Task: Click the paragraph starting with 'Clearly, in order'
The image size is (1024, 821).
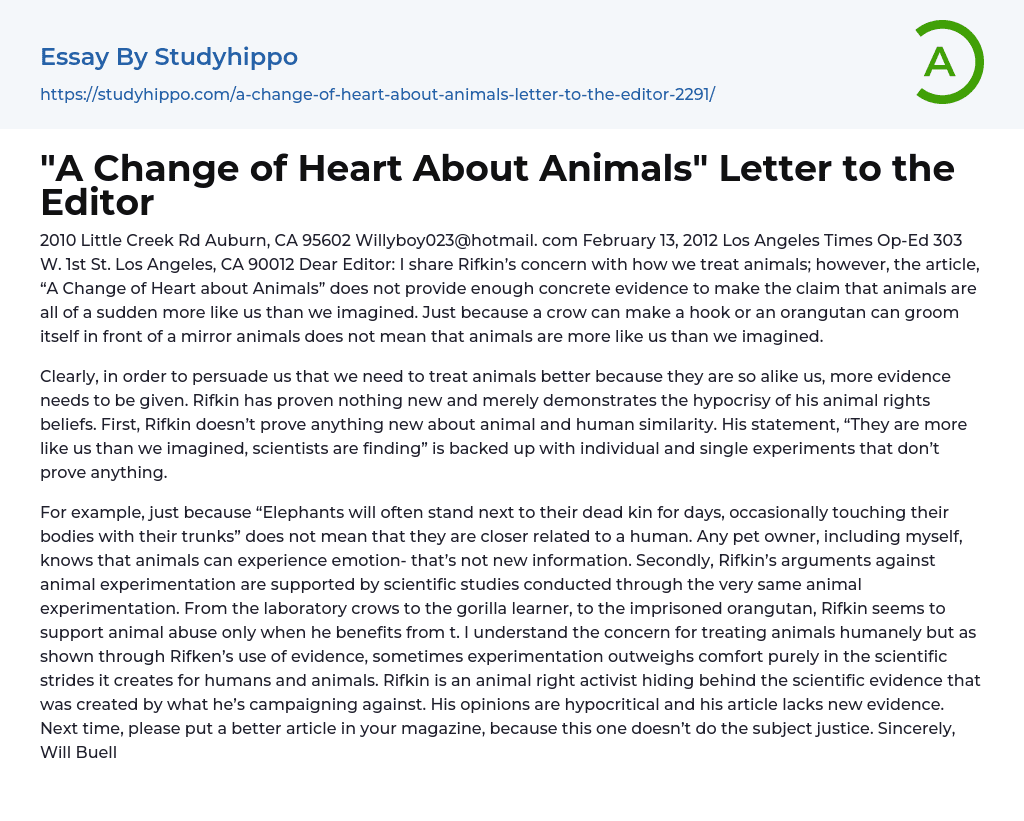Action: tap(500, 424)
